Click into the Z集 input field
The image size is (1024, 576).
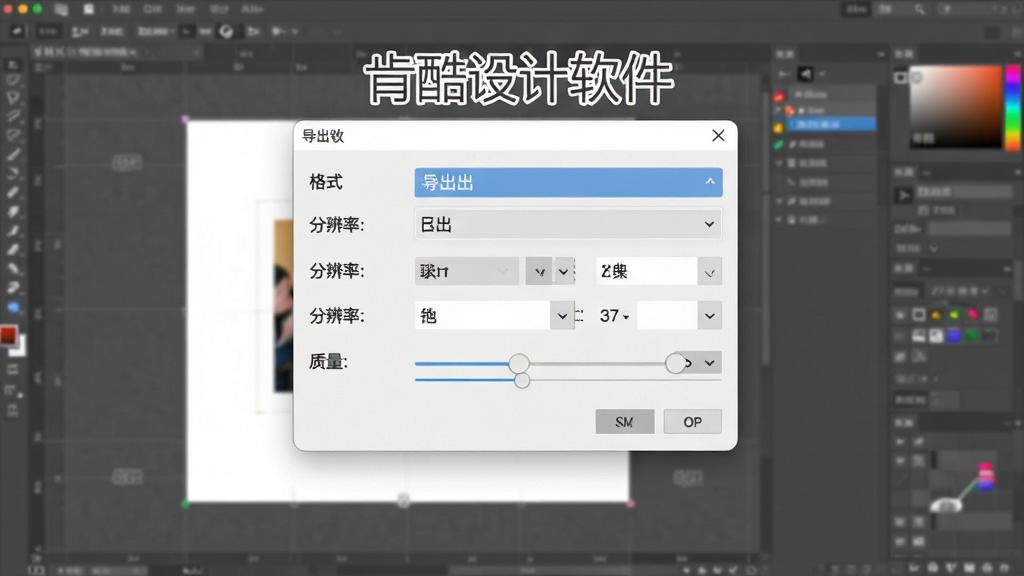(647, 271)
